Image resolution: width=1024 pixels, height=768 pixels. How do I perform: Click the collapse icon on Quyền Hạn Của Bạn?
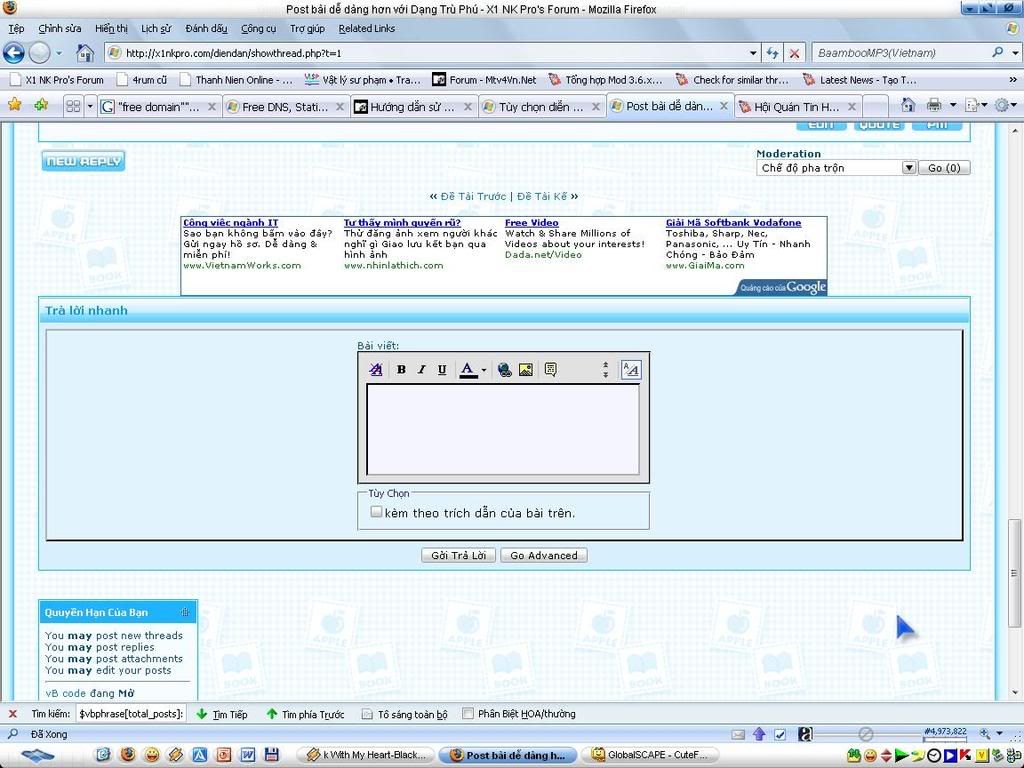[x=185, y=612]
